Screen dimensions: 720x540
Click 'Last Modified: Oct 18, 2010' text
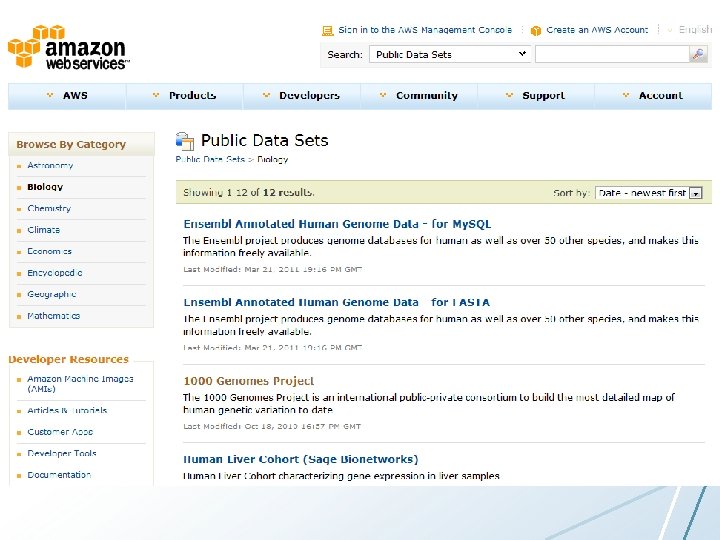pos(272,426)
